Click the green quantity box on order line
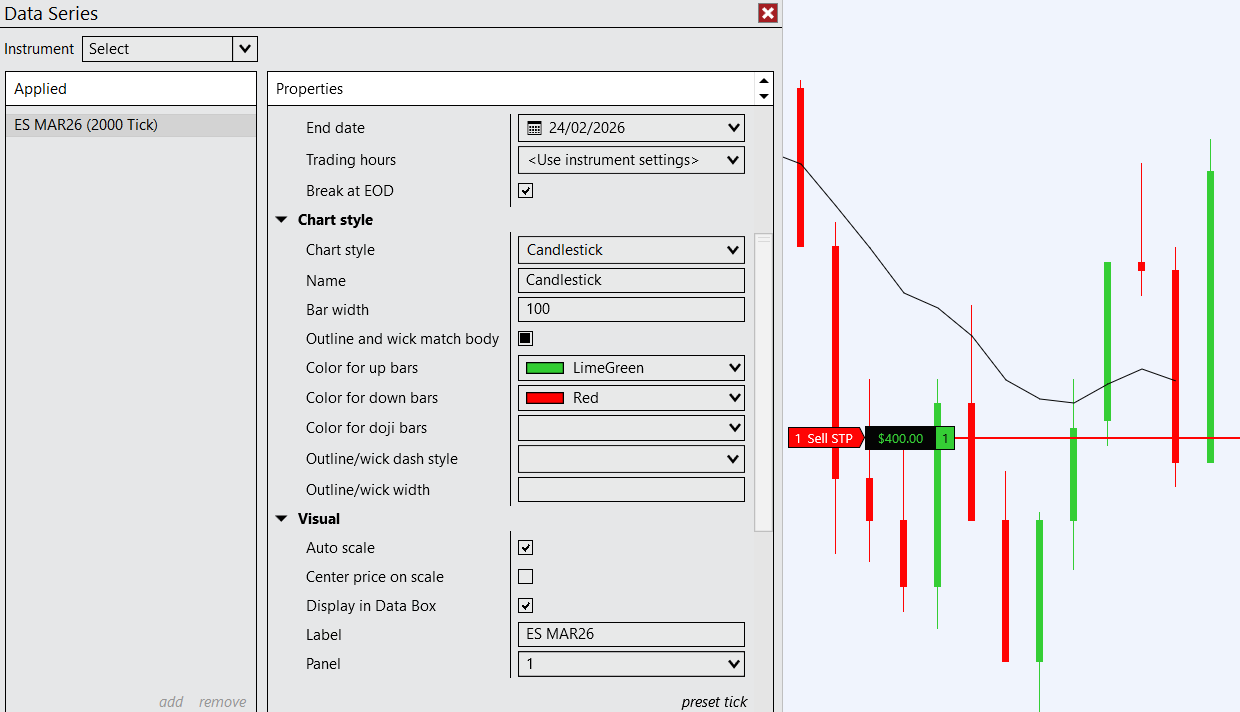1240x712 pixels. (x=944, y=438)
